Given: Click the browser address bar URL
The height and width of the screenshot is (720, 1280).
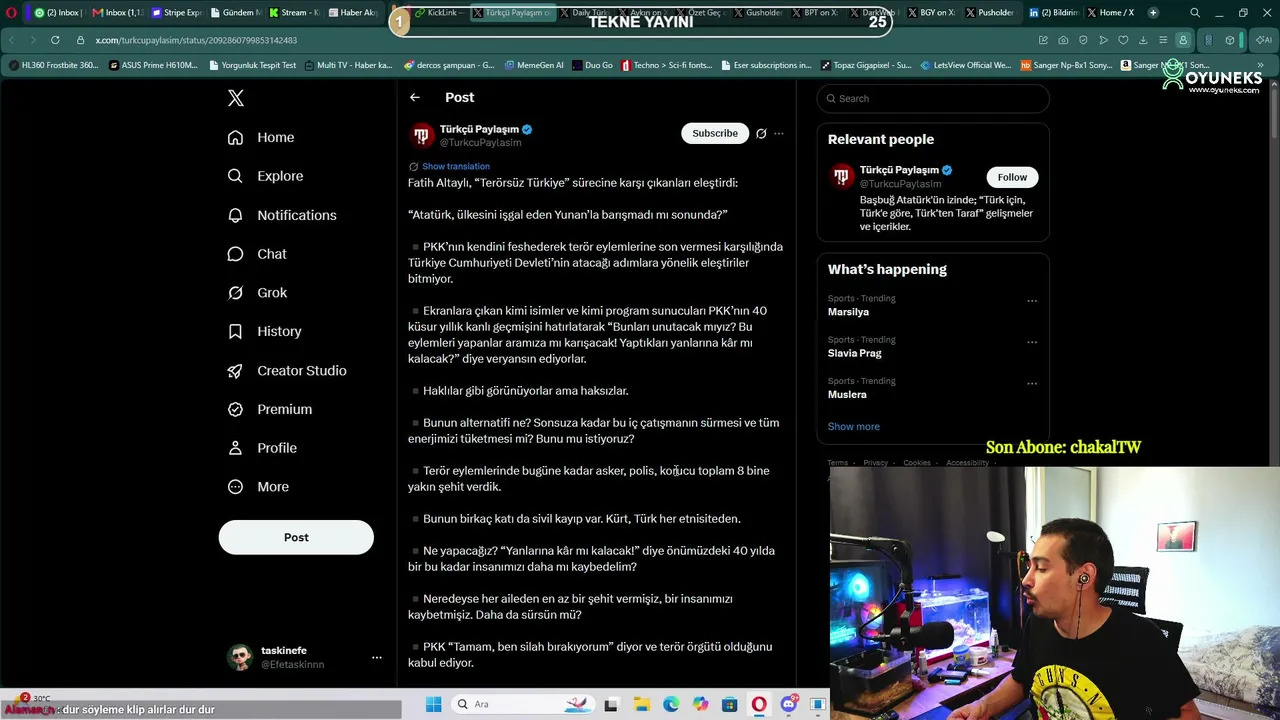Looking at the screenshot, I should coord(196,40).
